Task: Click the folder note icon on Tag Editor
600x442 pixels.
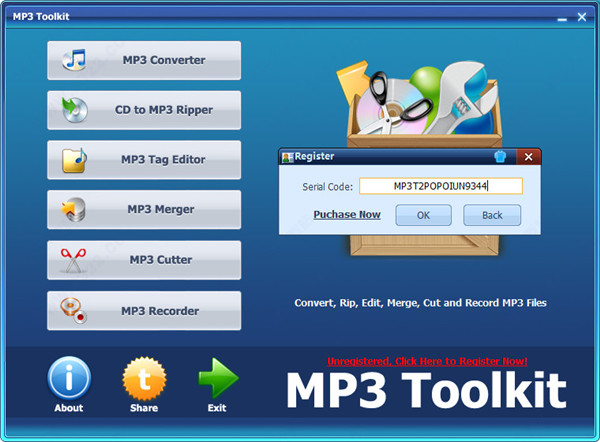Action: tap(75, 160)
